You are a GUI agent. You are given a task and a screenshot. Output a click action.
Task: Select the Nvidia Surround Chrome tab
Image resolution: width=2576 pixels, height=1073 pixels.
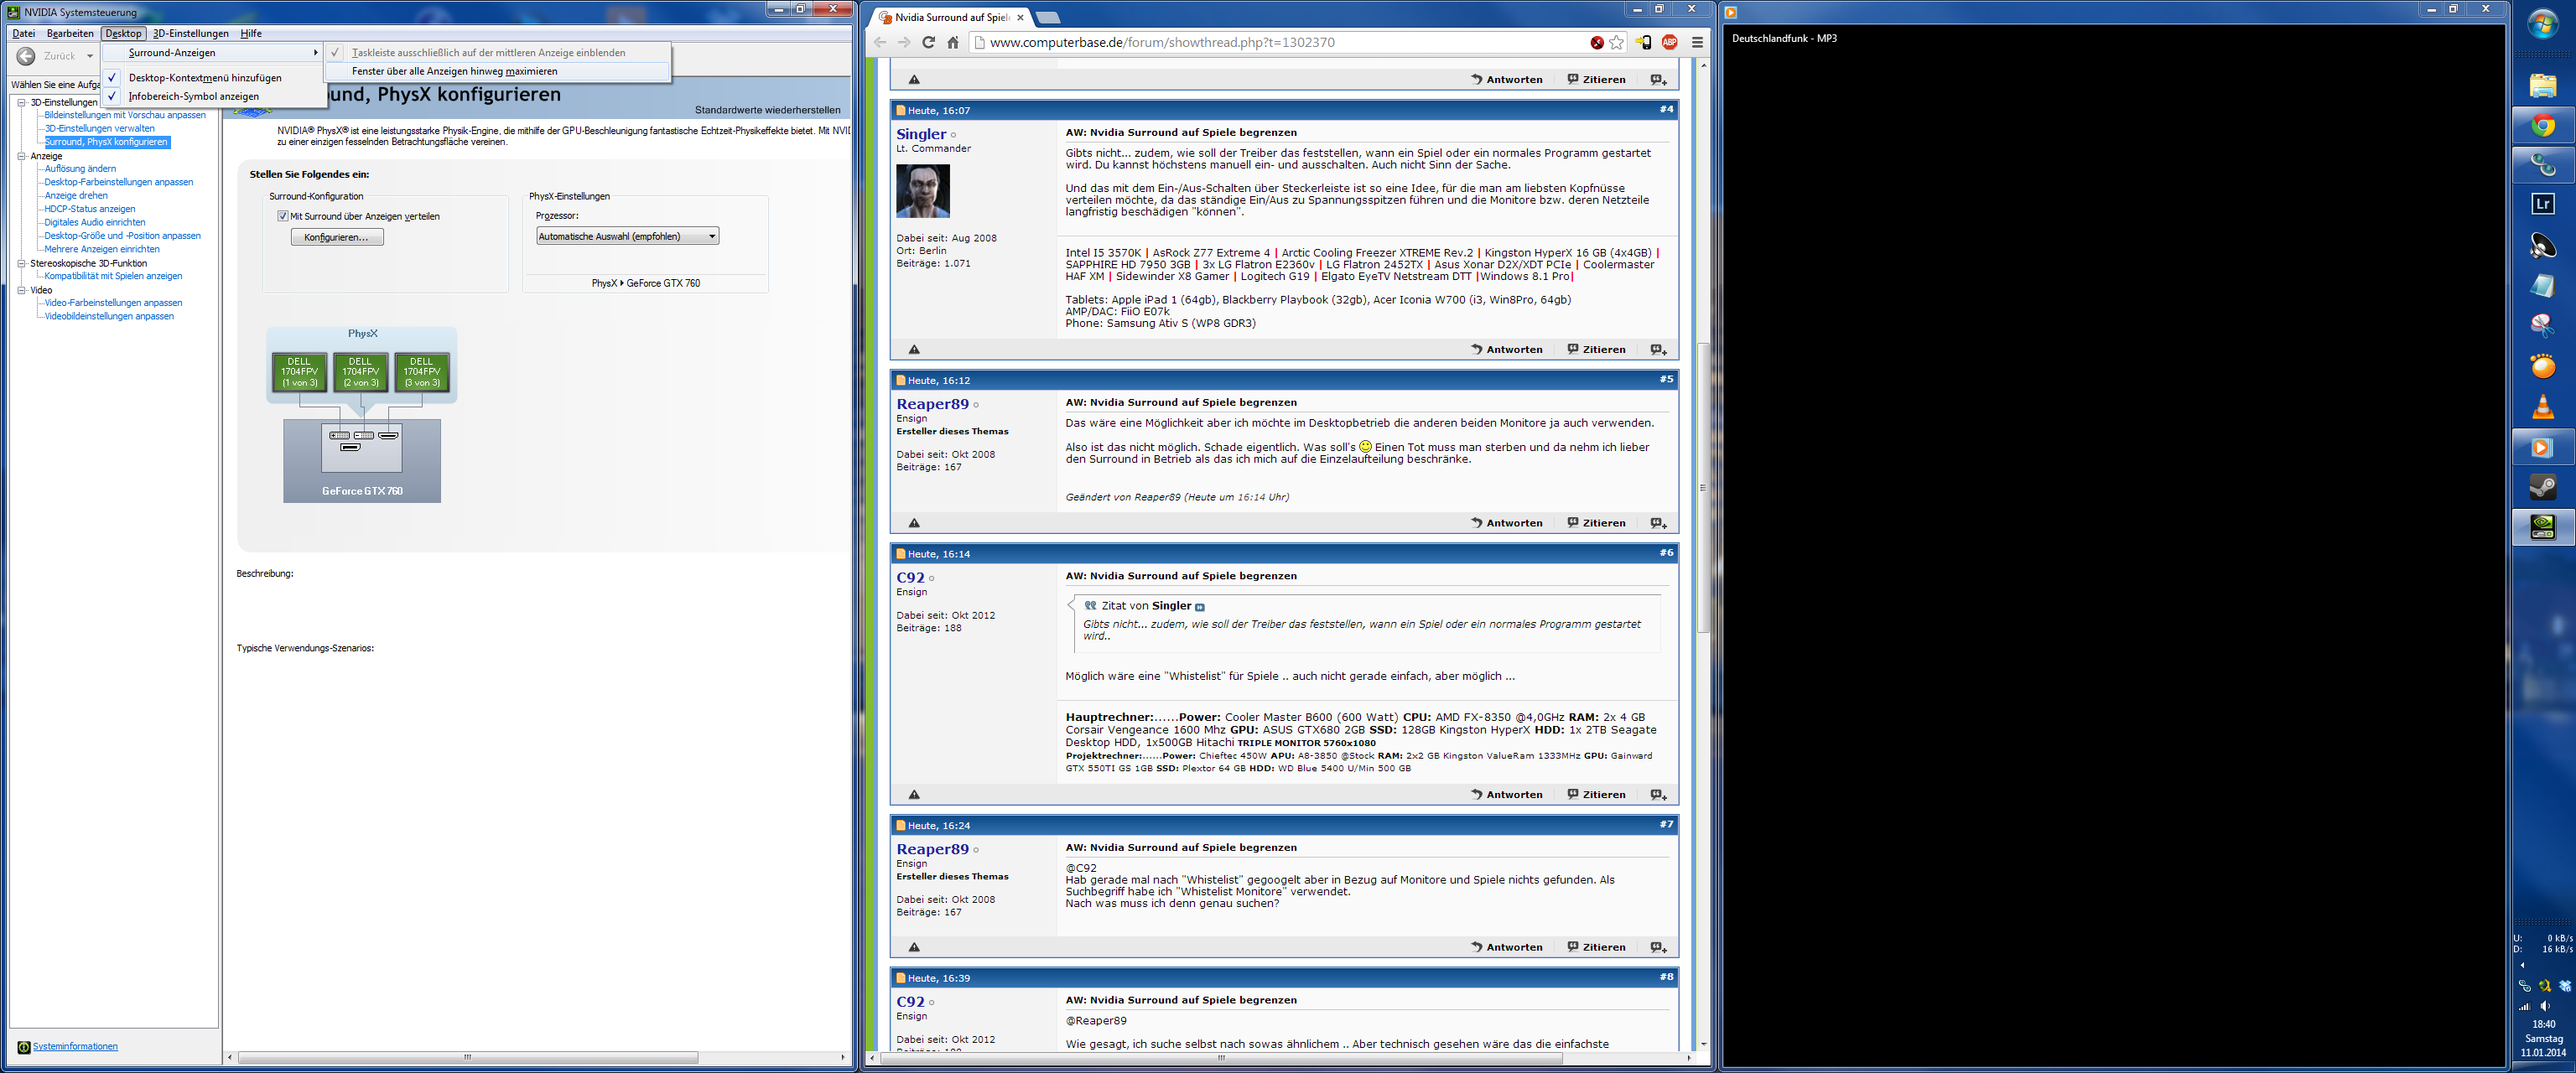(951, 17)
